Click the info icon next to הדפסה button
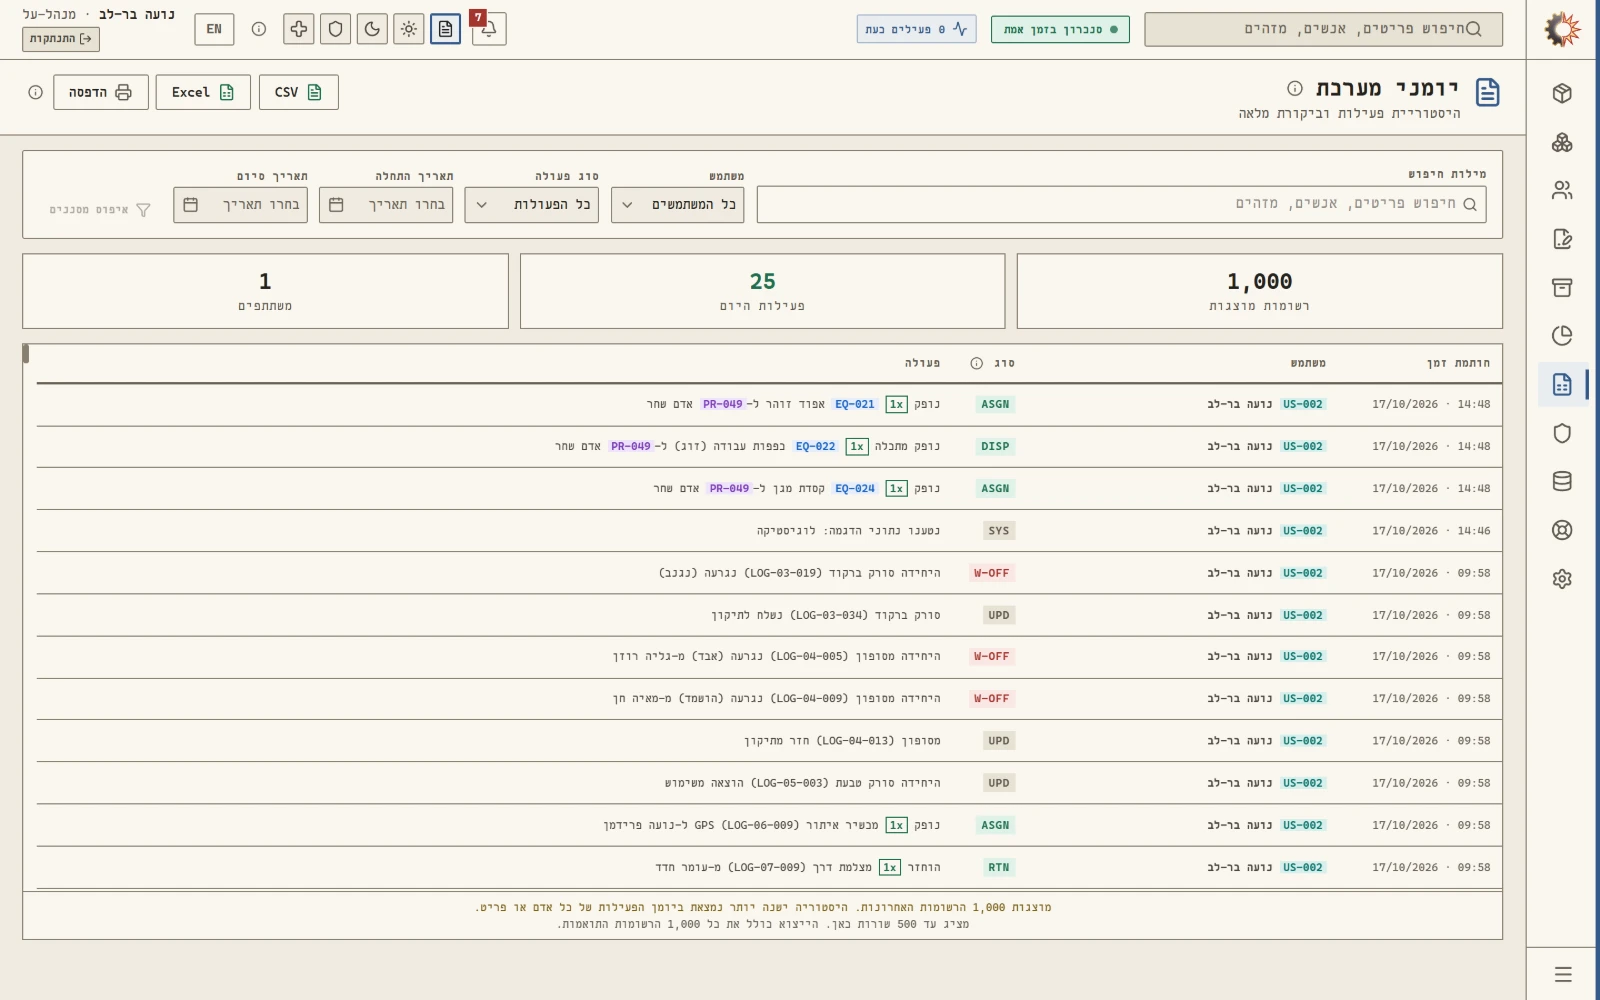The width and height of the screenshot is (1600, 1000). click(36, 92)
